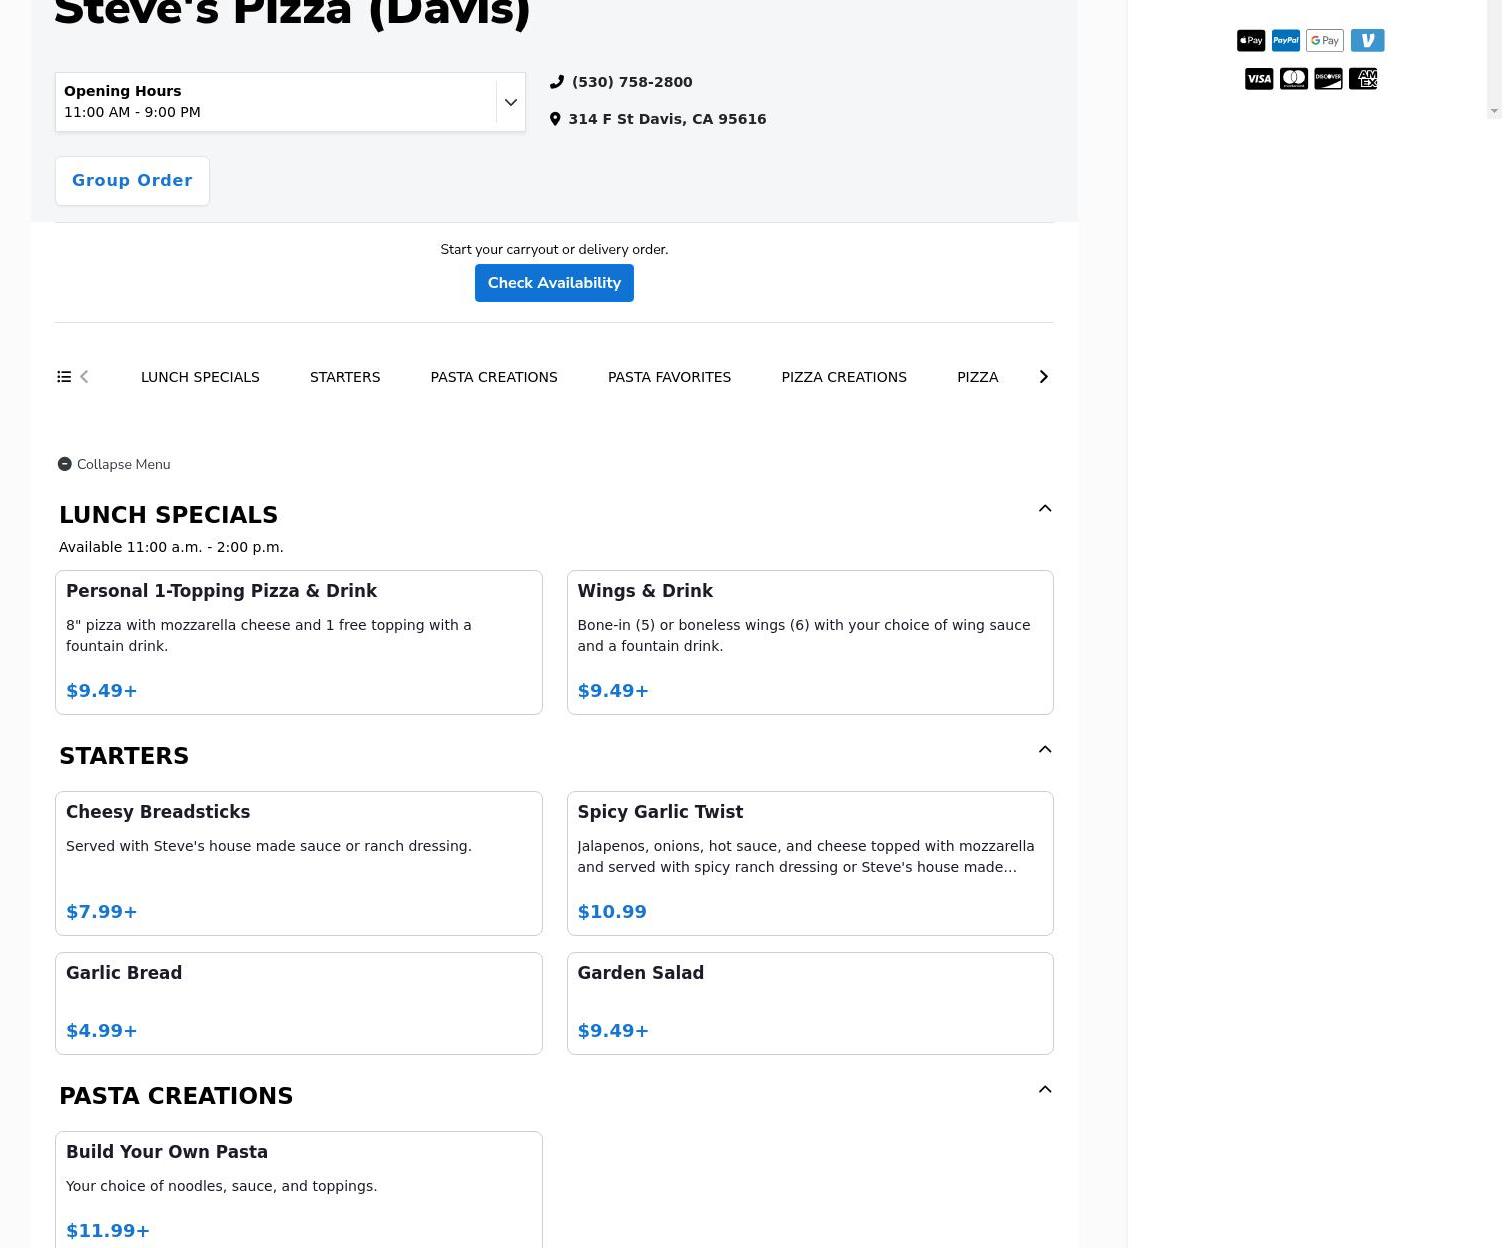
Task: Collapse the Starters section
Action: coord(1044,750)
